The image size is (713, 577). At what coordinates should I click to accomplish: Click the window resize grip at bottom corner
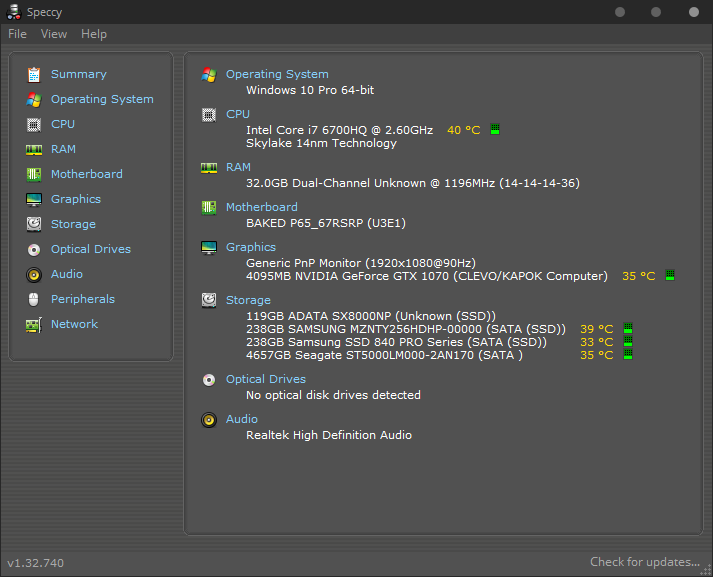[x=706, y=570]
